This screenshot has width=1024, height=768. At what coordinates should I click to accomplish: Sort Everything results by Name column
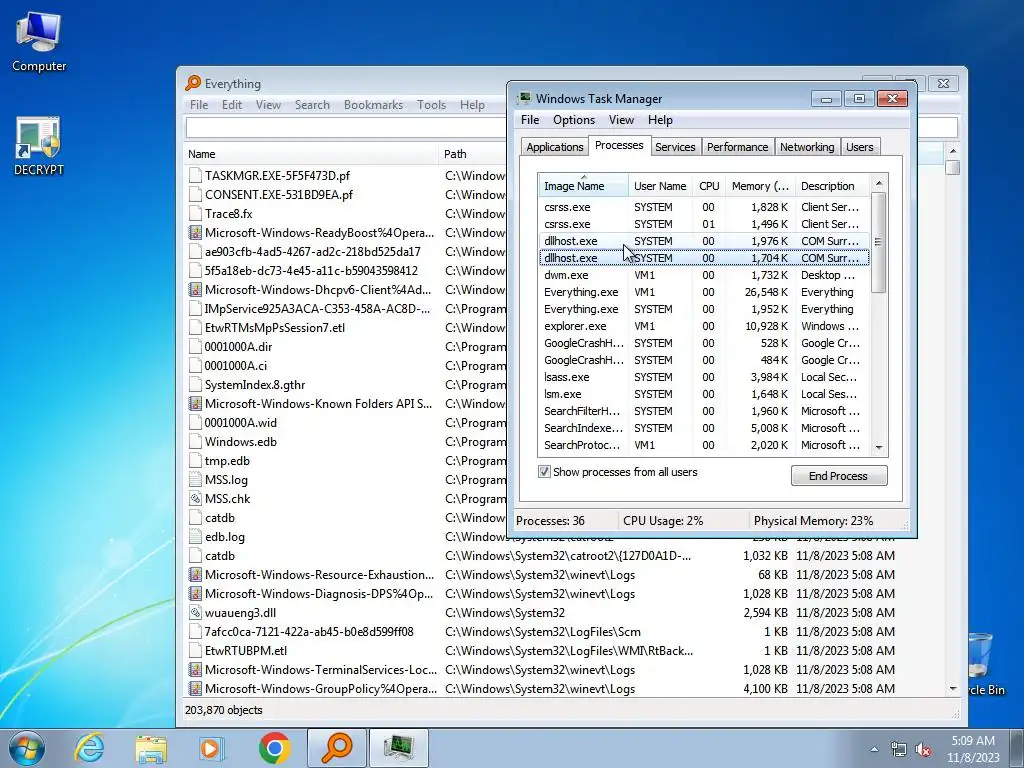[x=312, y=154]
